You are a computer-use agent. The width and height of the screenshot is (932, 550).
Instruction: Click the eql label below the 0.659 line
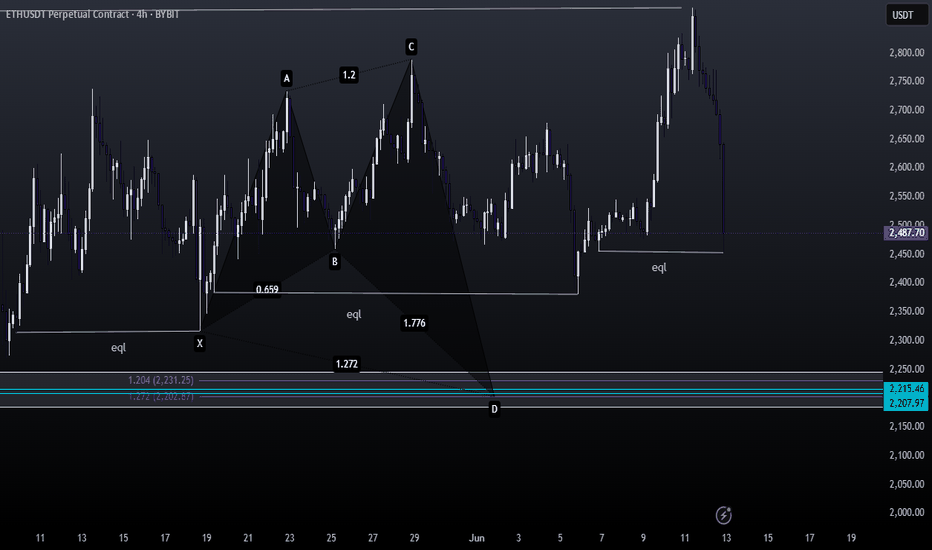coord(354,315)
